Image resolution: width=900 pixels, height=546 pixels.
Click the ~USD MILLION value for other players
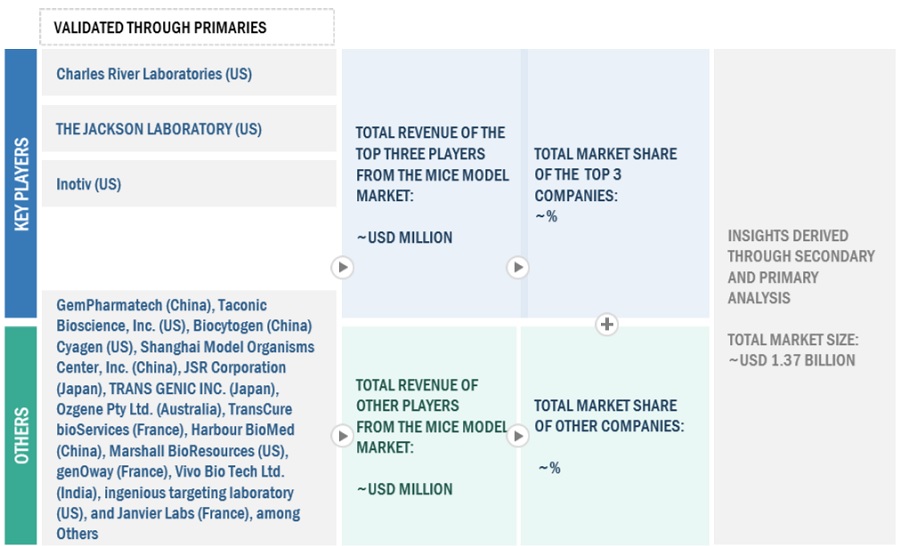point(404,489)
